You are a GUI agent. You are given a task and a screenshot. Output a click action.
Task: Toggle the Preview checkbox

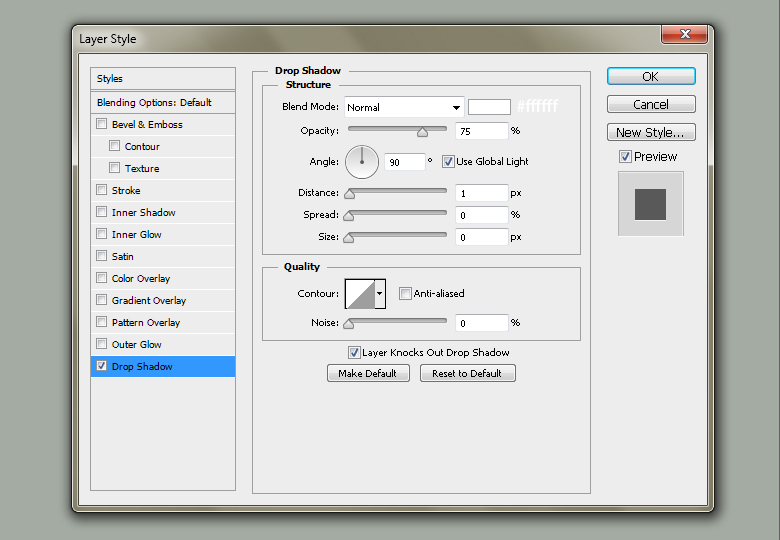[625, 157]
